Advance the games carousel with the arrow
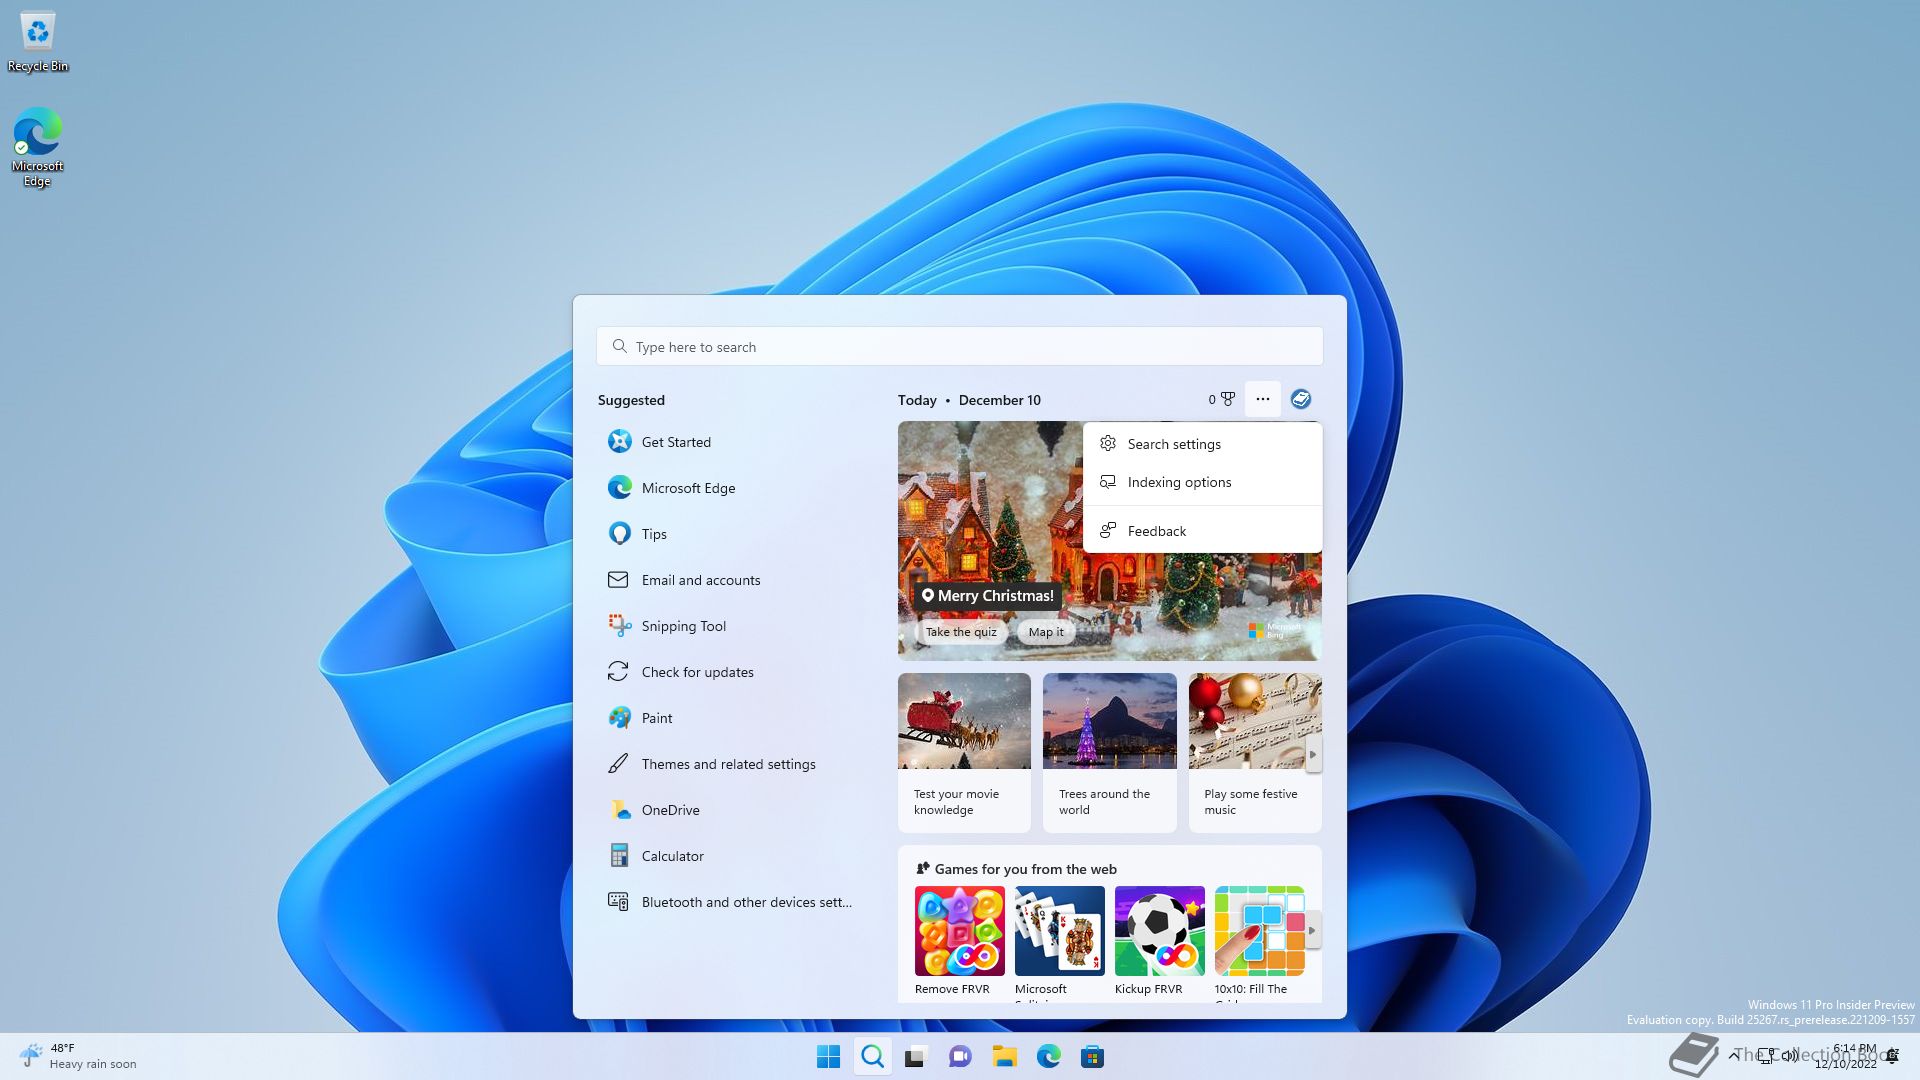The width and height of the screenshot is (1920, 1080). click(x=1312, y=930)
